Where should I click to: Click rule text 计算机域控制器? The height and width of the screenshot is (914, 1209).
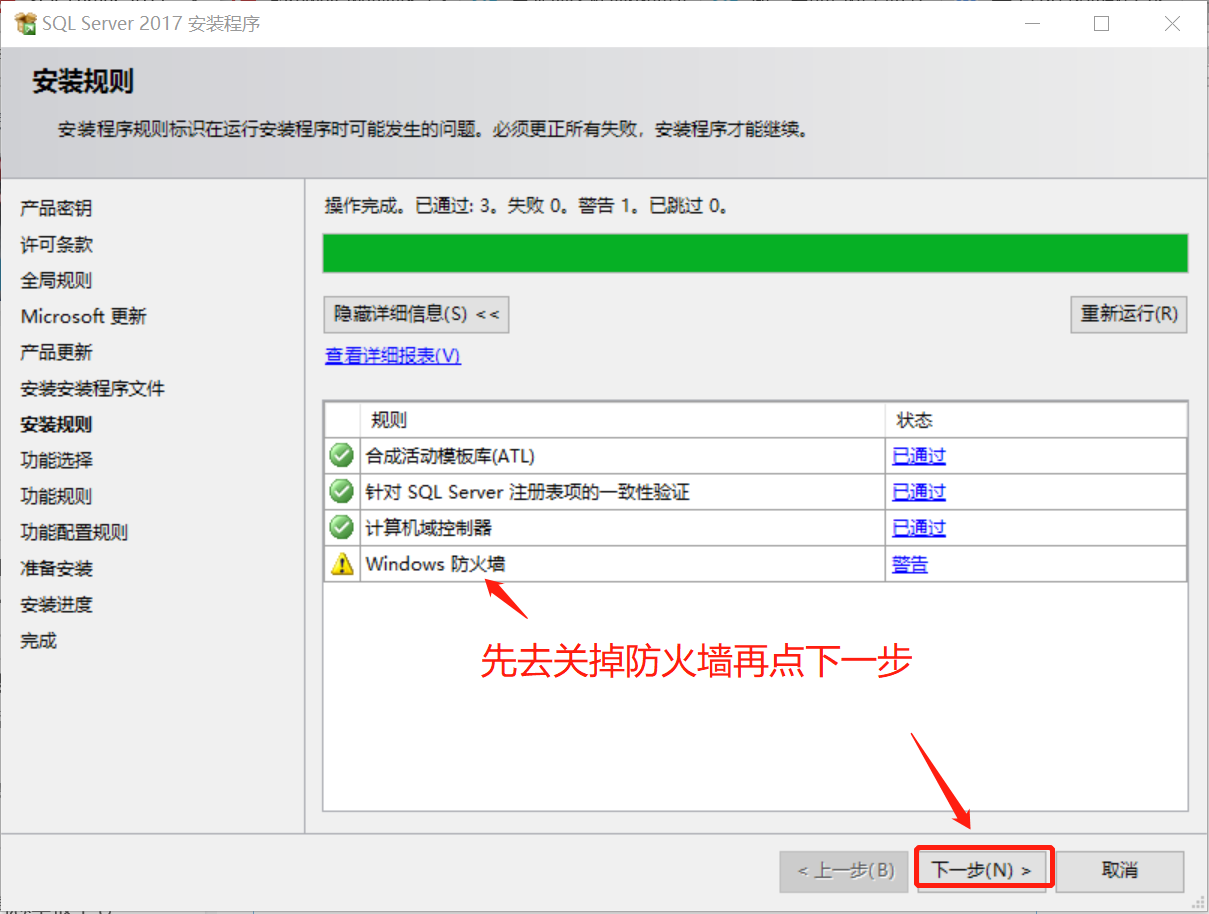[x=428, y=528]
